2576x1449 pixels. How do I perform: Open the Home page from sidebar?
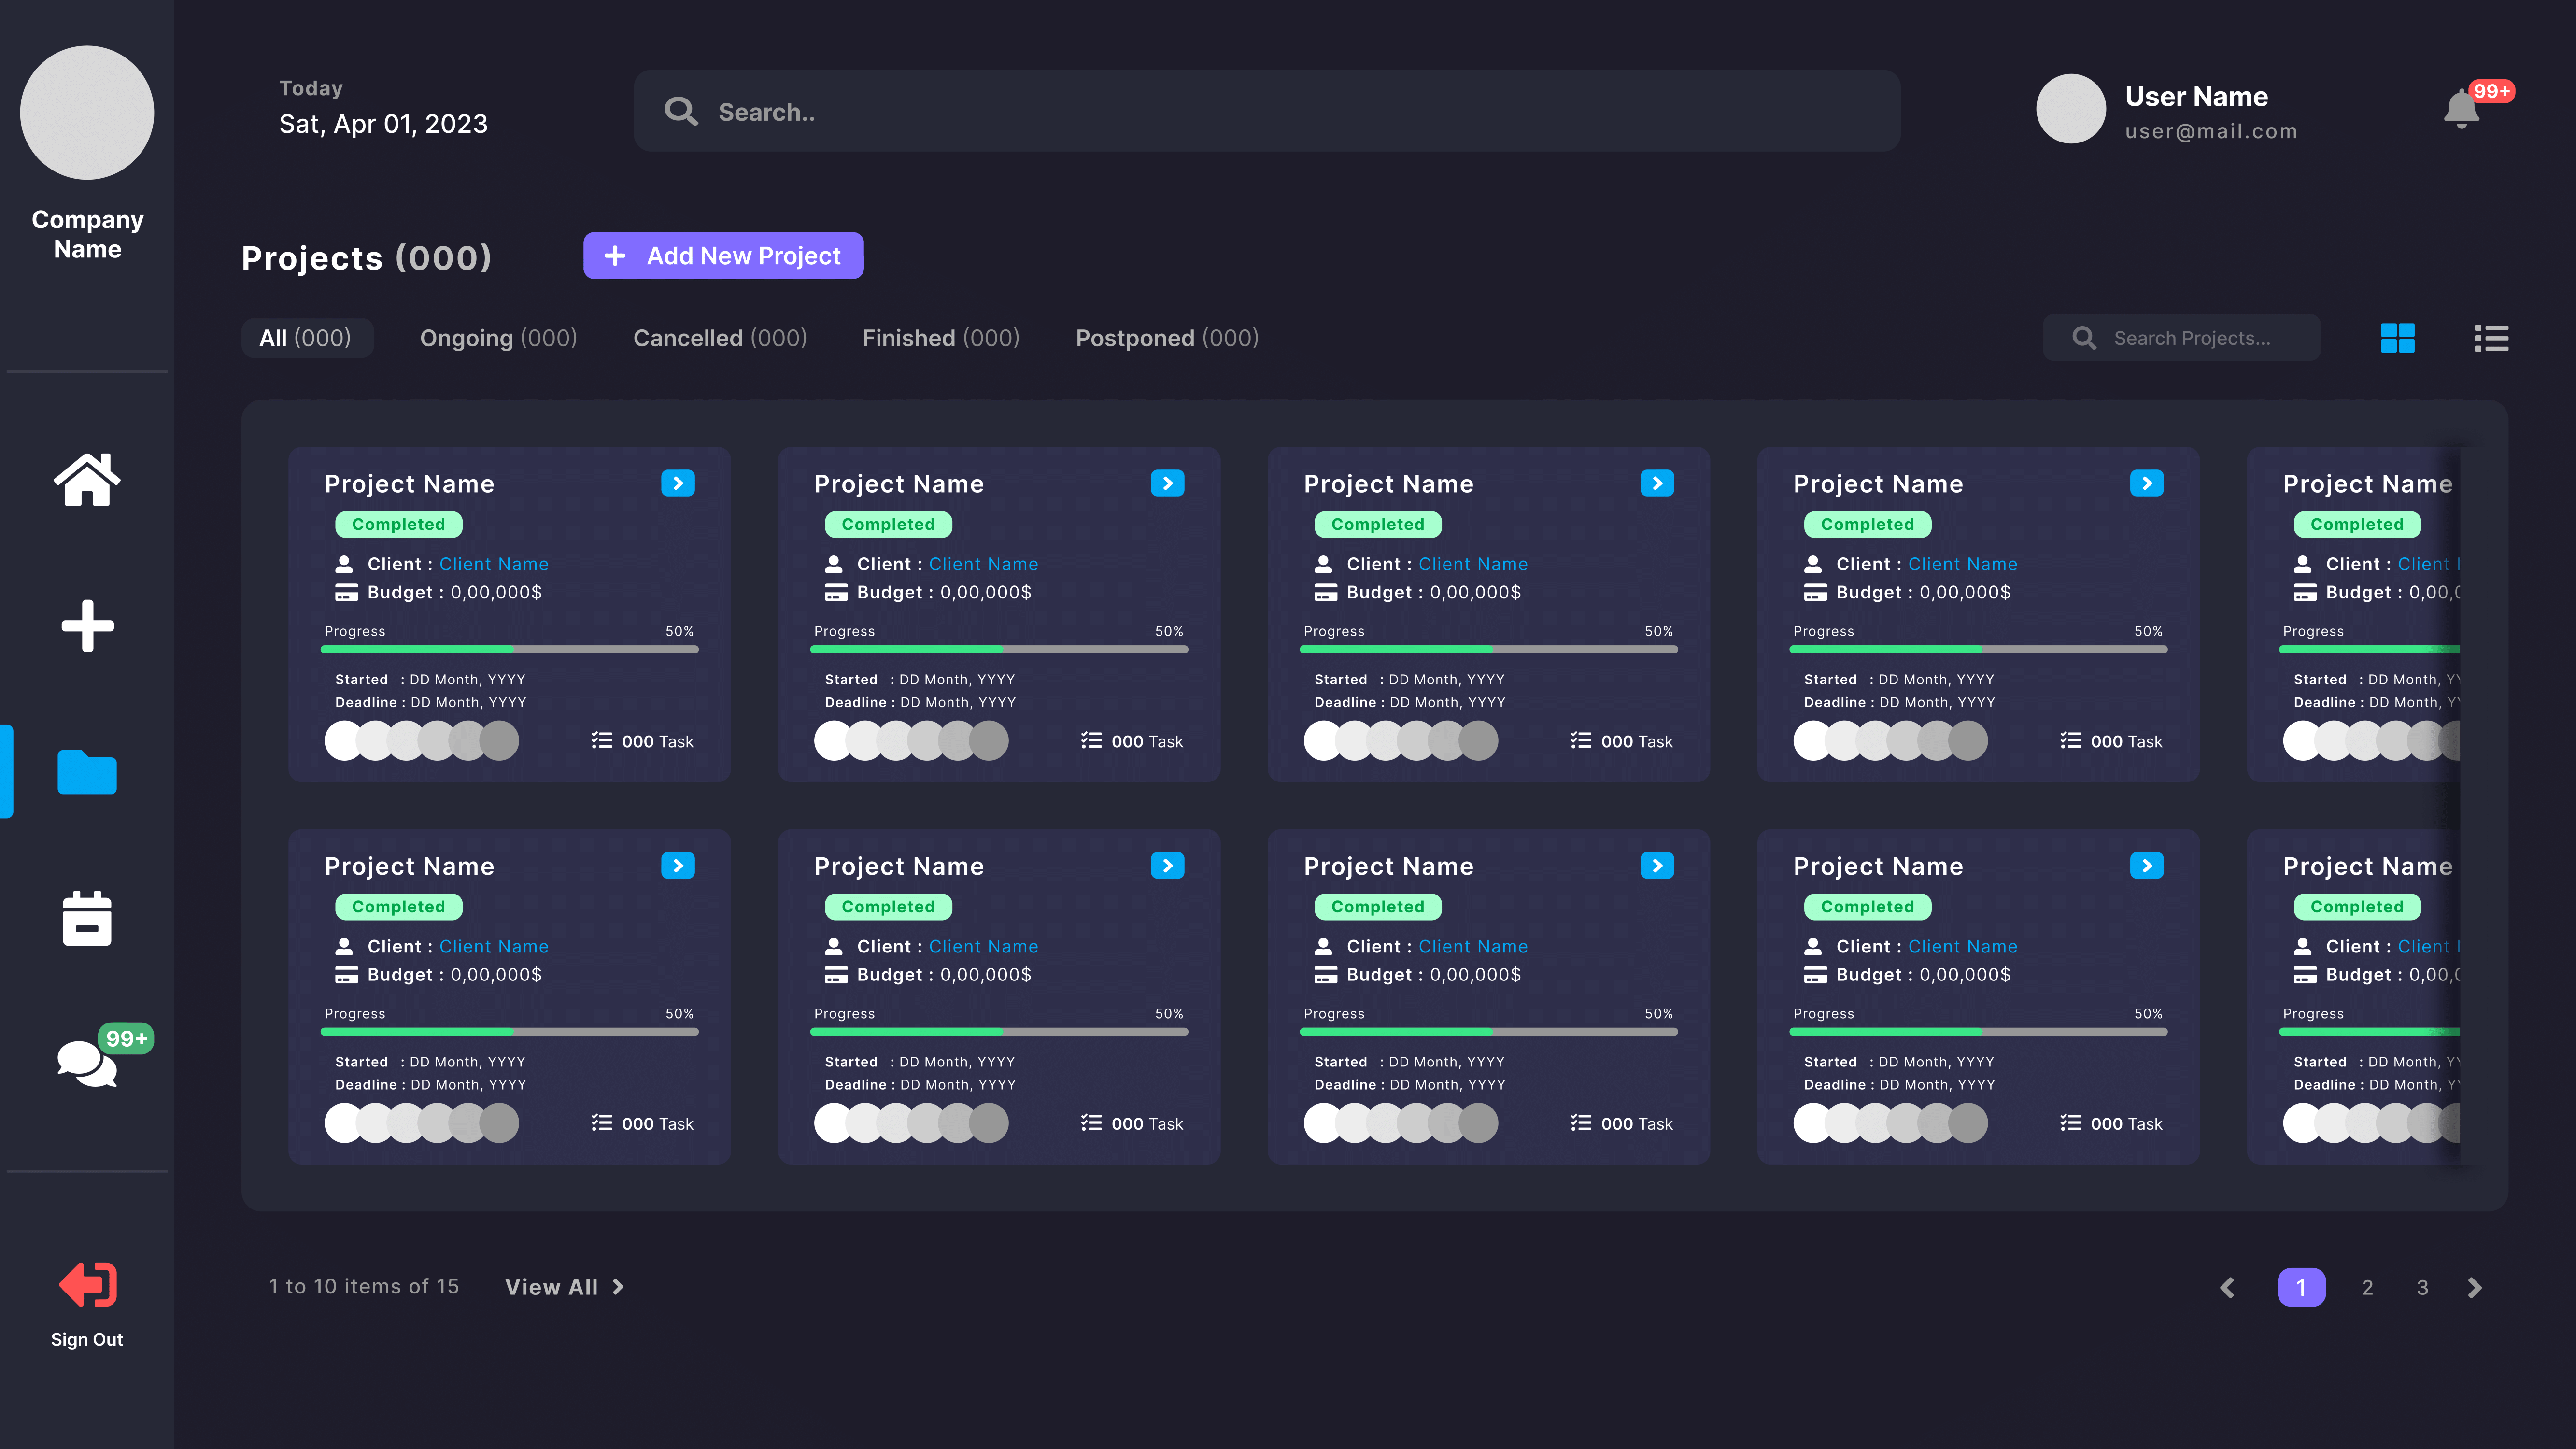[87, 480]
